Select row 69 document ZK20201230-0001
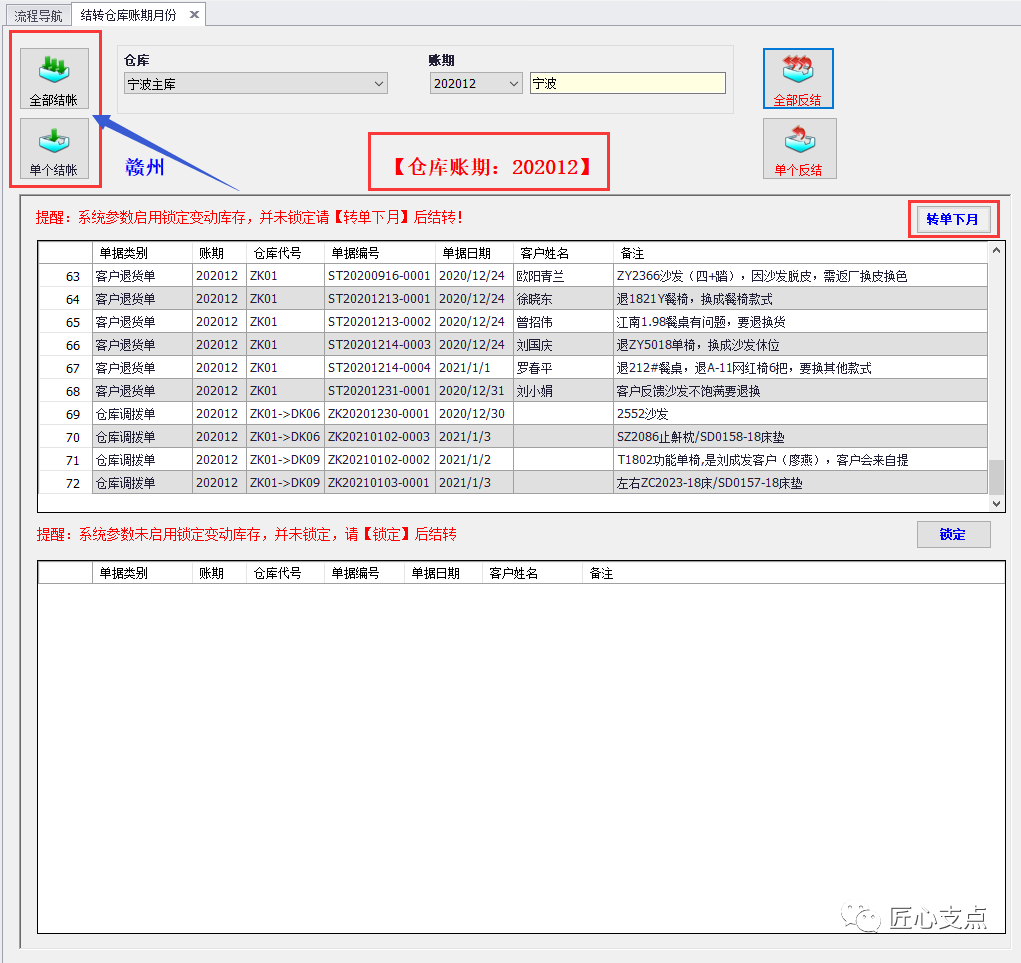Image resolution: width=1021 pixels, height=963 pixels. click(379, 414)
